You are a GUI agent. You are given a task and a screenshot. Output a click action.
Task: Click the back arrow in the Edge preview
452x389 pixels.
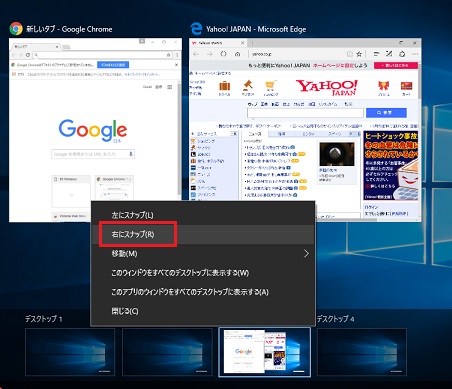click(x=196, y=54)
